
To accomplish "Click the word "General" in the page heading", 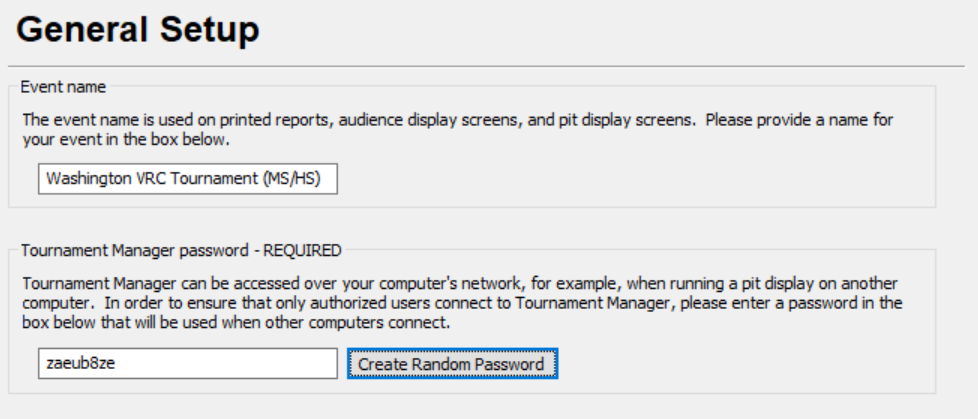I will tap(80, 30).
